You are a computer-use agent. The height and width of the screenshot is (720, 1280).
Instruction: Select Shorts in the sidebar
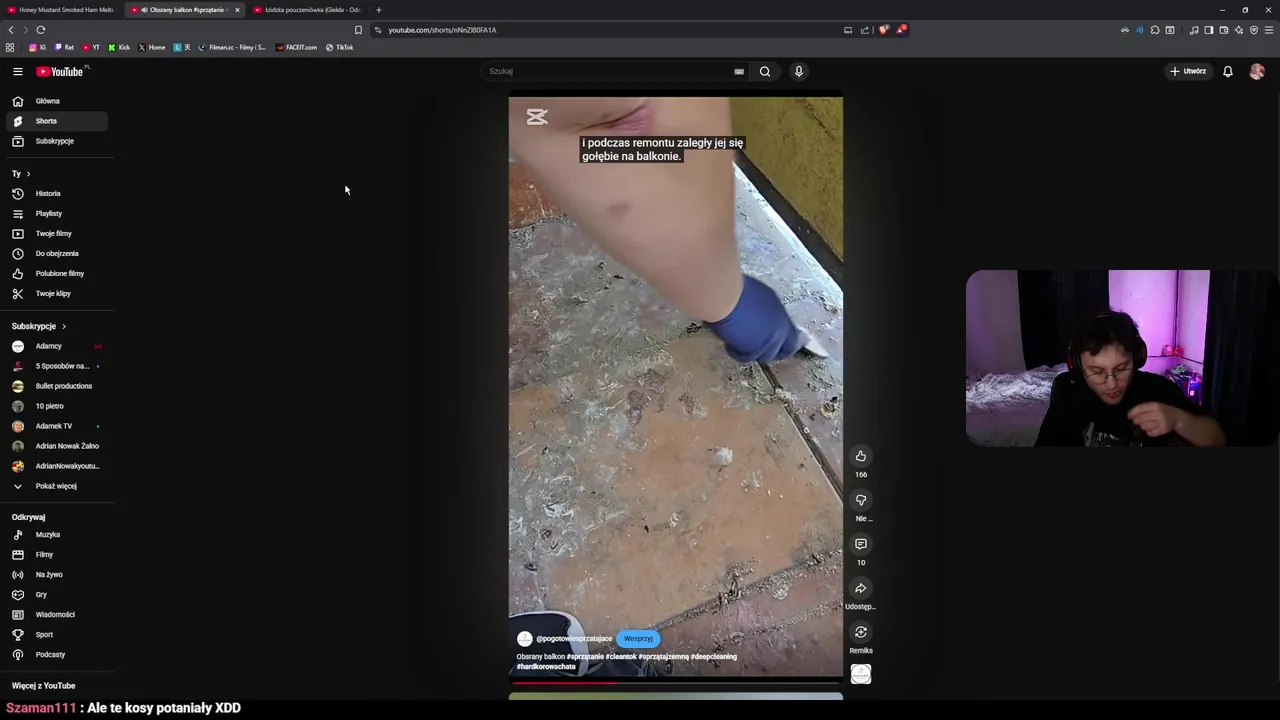click(x=57, y=121)
